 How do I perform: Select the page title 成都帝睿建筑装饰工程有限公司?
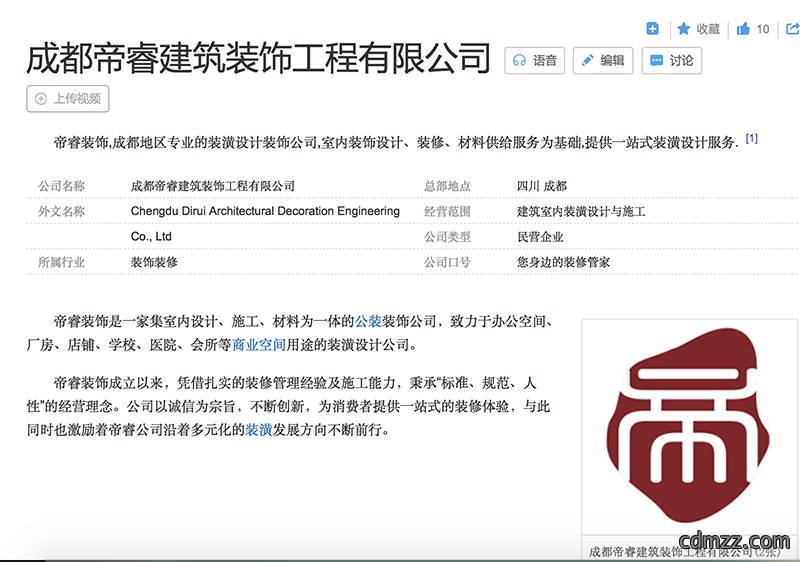[x=259, y=58]
